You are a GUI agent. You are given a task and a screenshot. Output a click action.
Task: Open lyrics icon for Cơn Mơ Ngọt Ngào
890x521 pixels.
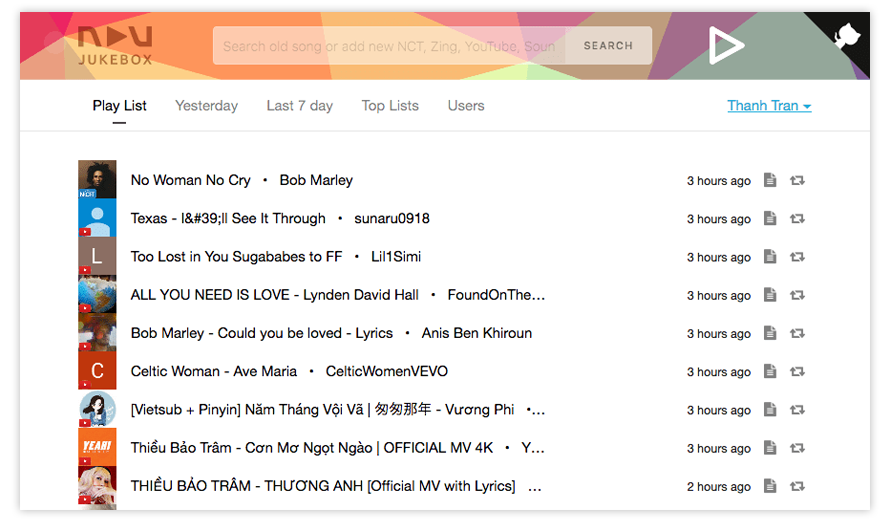[x=770, y=447]
